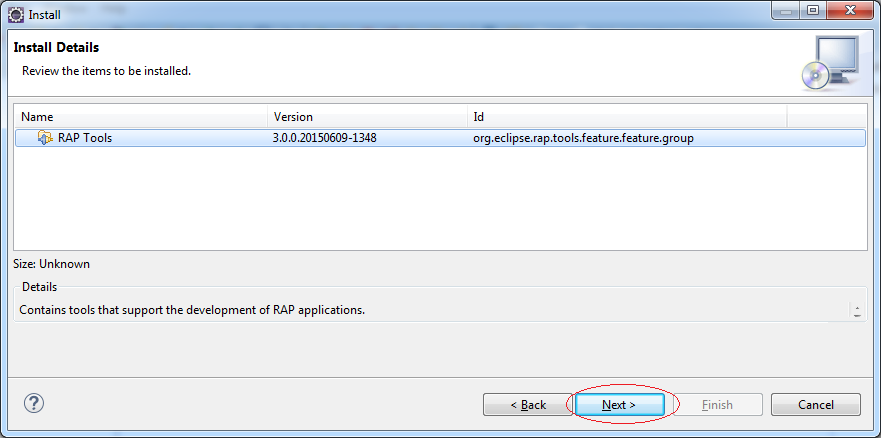The image size is (881, 438).
Task: Click the Eclipse icon in title bar
Action: pos(15,14)
